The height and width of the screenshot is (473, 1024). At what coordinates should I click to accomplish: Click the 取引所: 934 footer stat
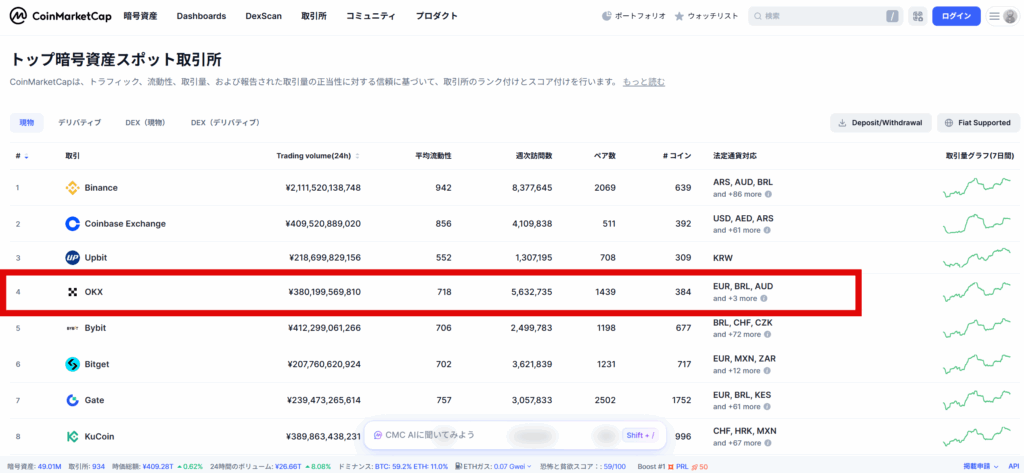tap(86, 467)
